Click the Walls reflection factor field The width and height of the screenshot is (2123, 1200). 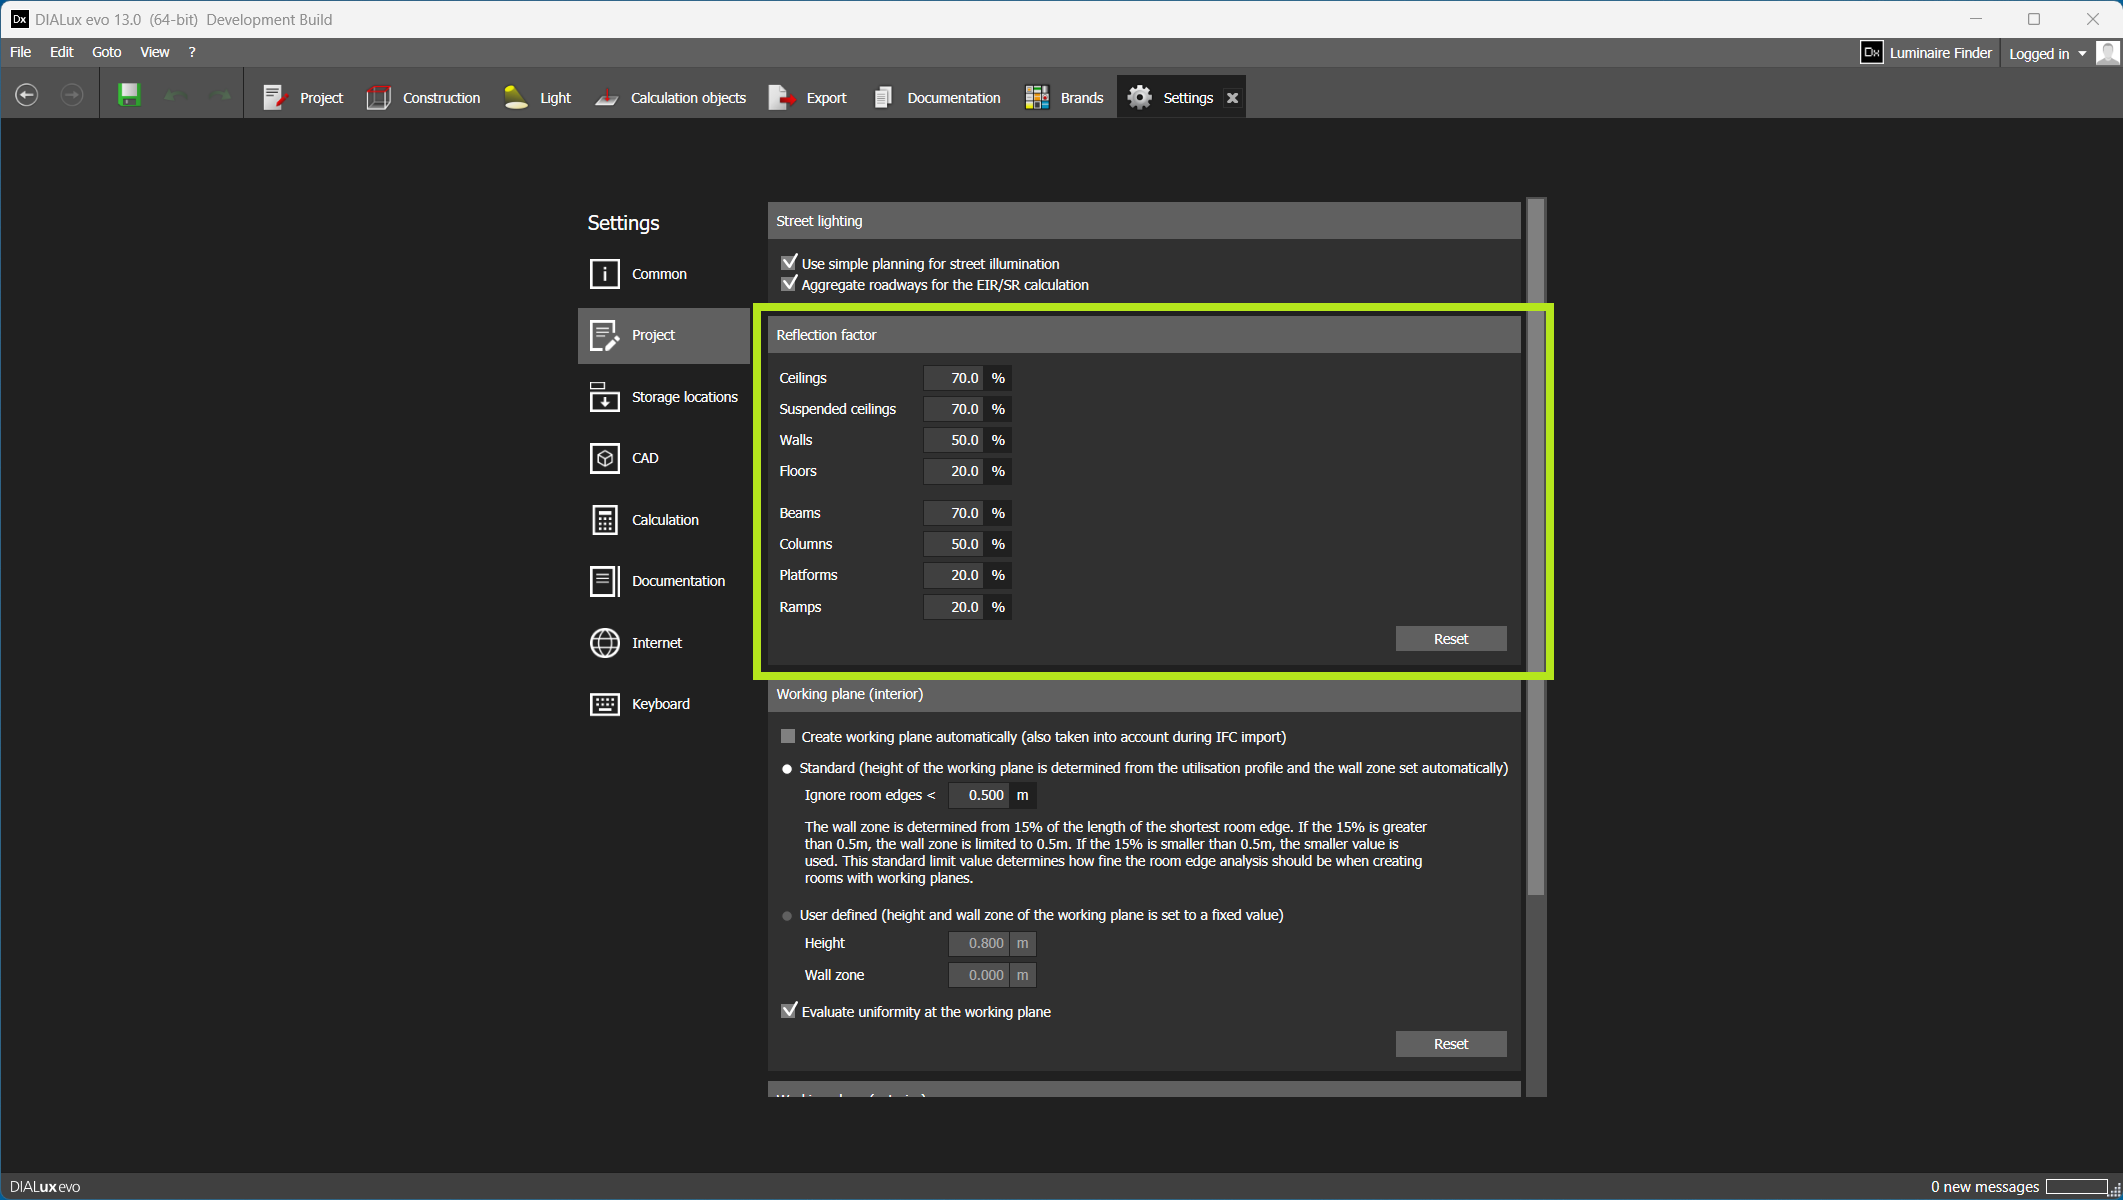(953, 440)
